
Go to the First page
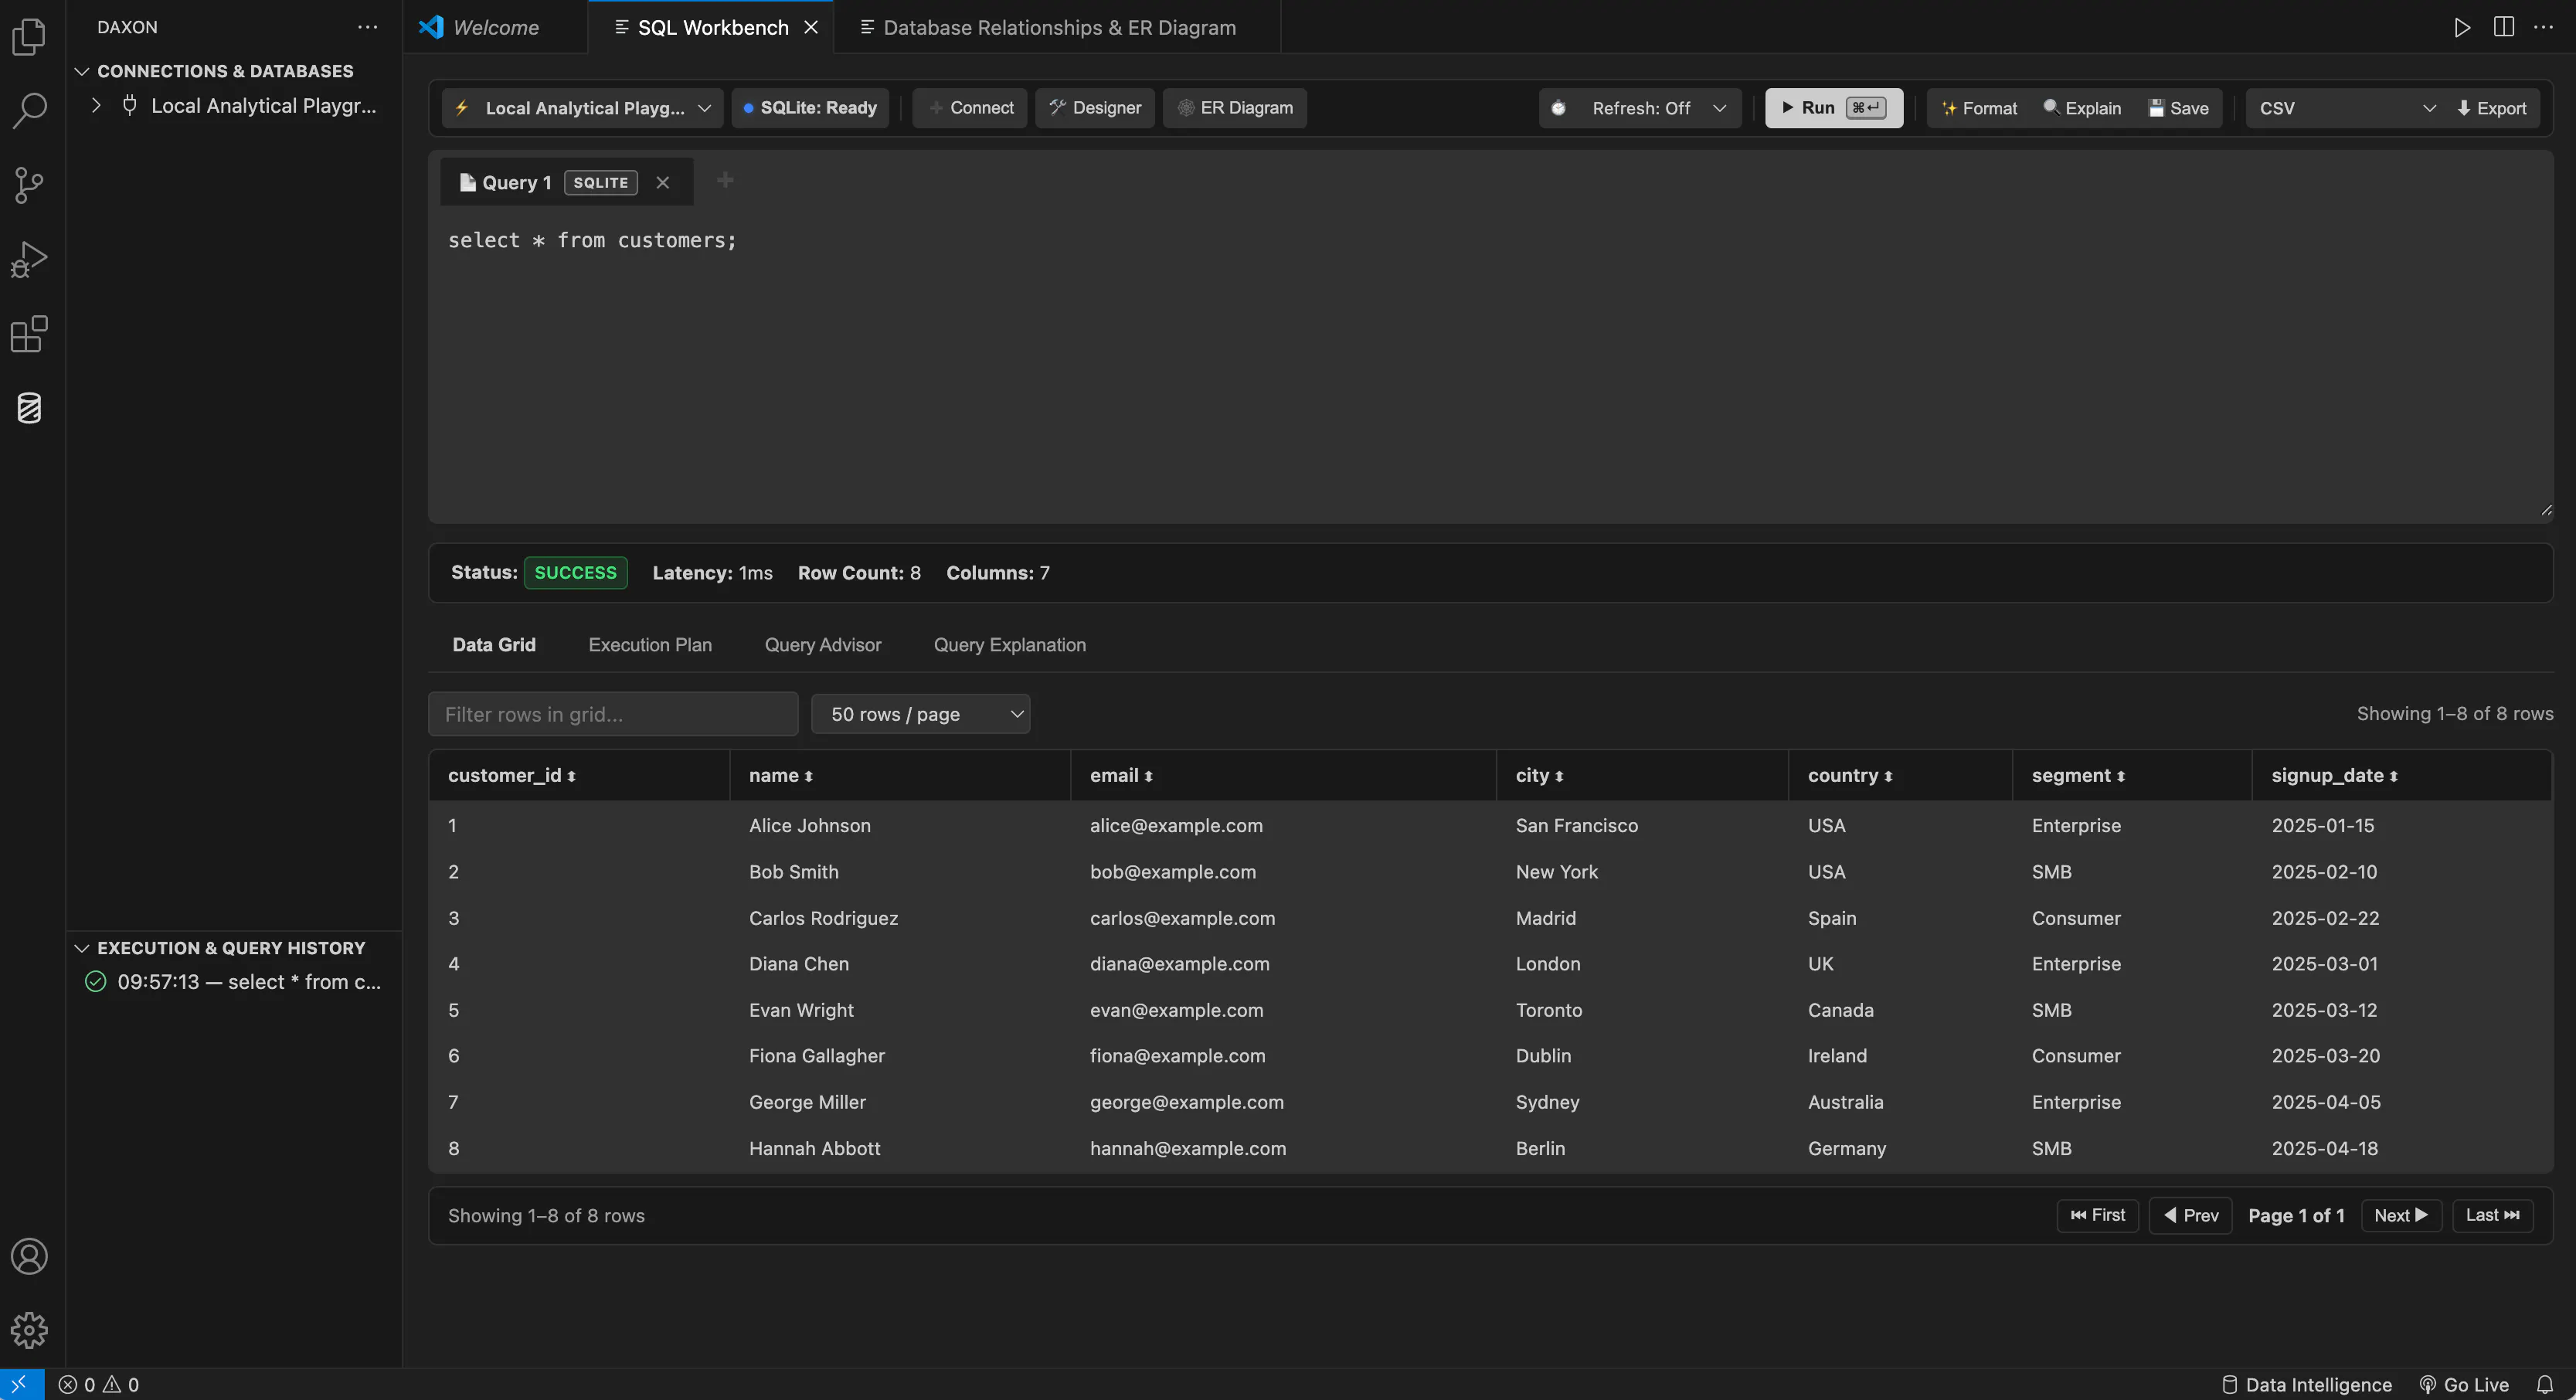(x=2098, y=1215)
